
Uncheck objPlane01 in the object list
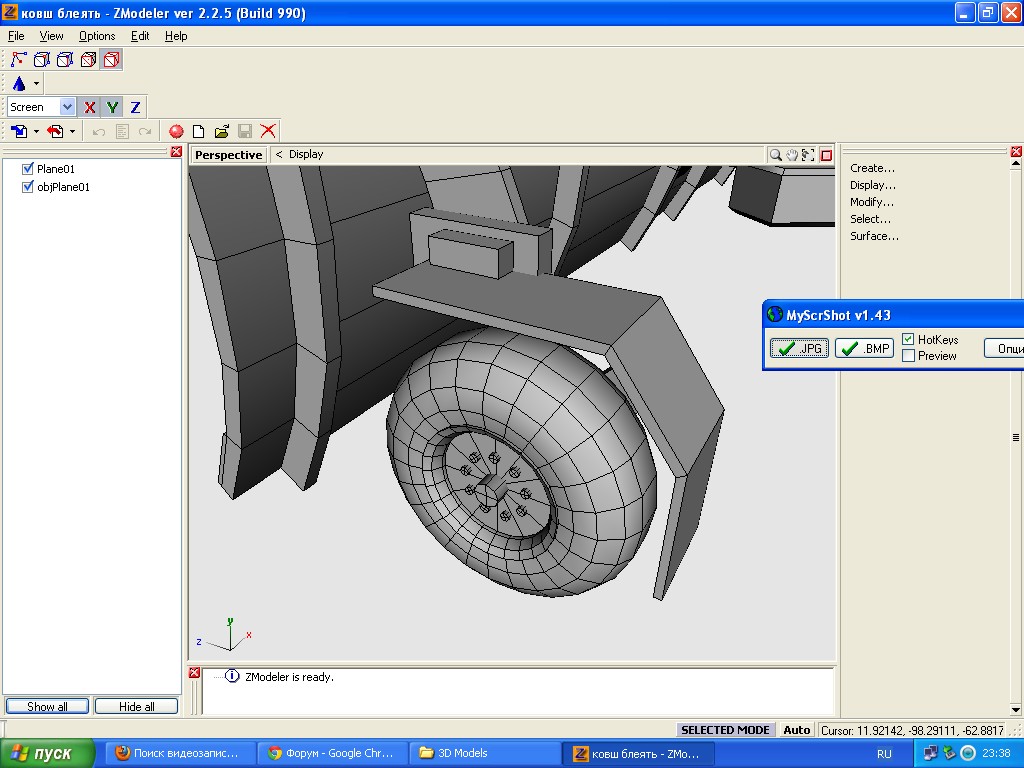click(x=28, y=187)
